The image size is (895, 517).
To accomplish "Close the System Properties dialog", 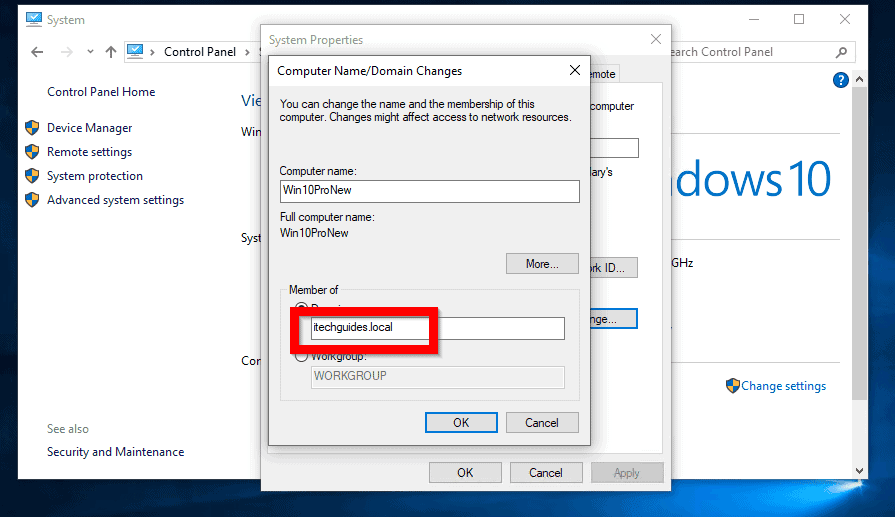I will point(656,39).
